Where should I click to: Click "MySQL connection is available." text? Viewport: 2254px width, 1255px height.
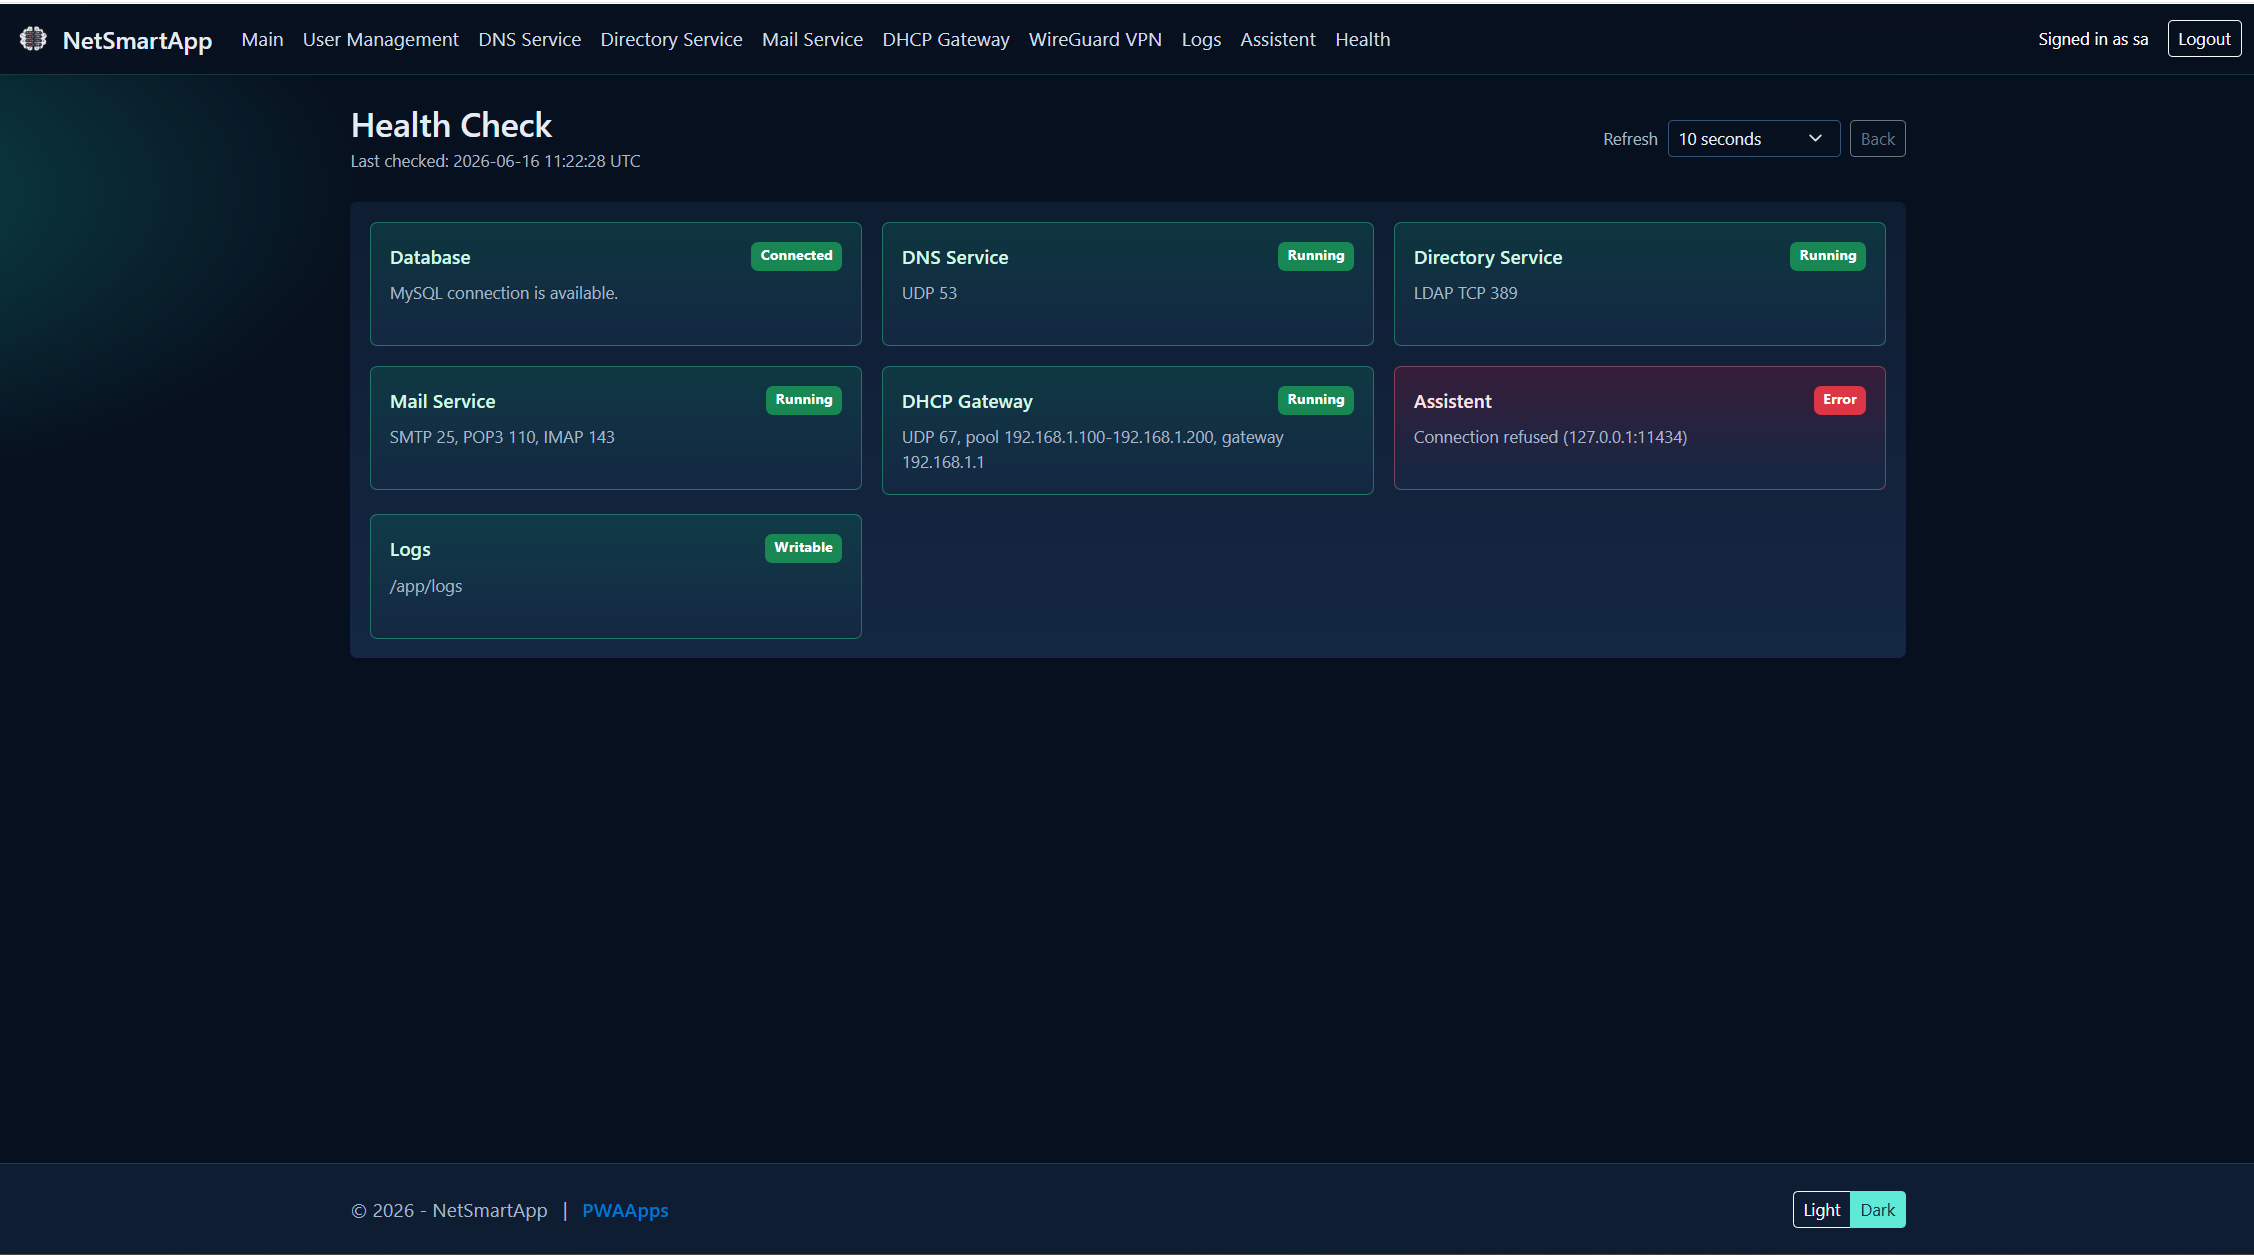click(x=504, y=293)
